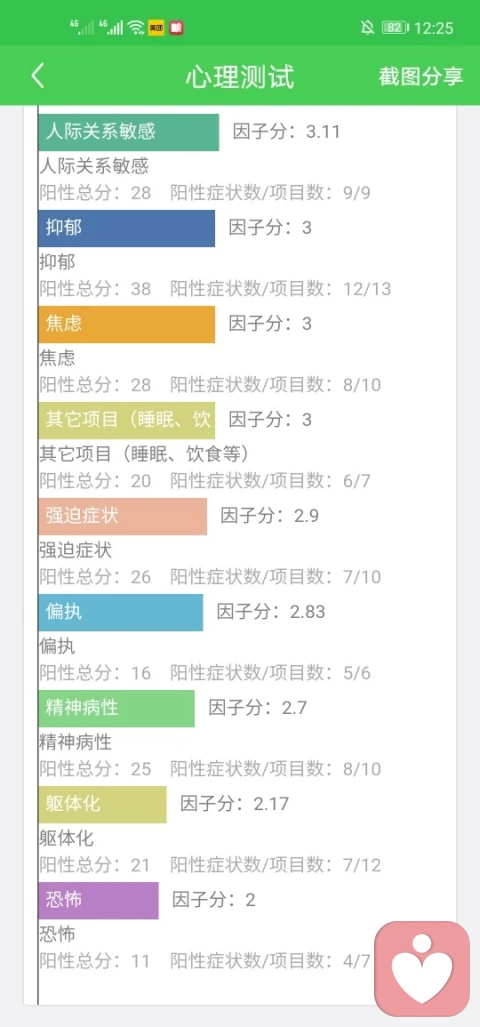Click the 截图分享 share button
Viewport: 480px width, 1027px height.
click(421, 76)
